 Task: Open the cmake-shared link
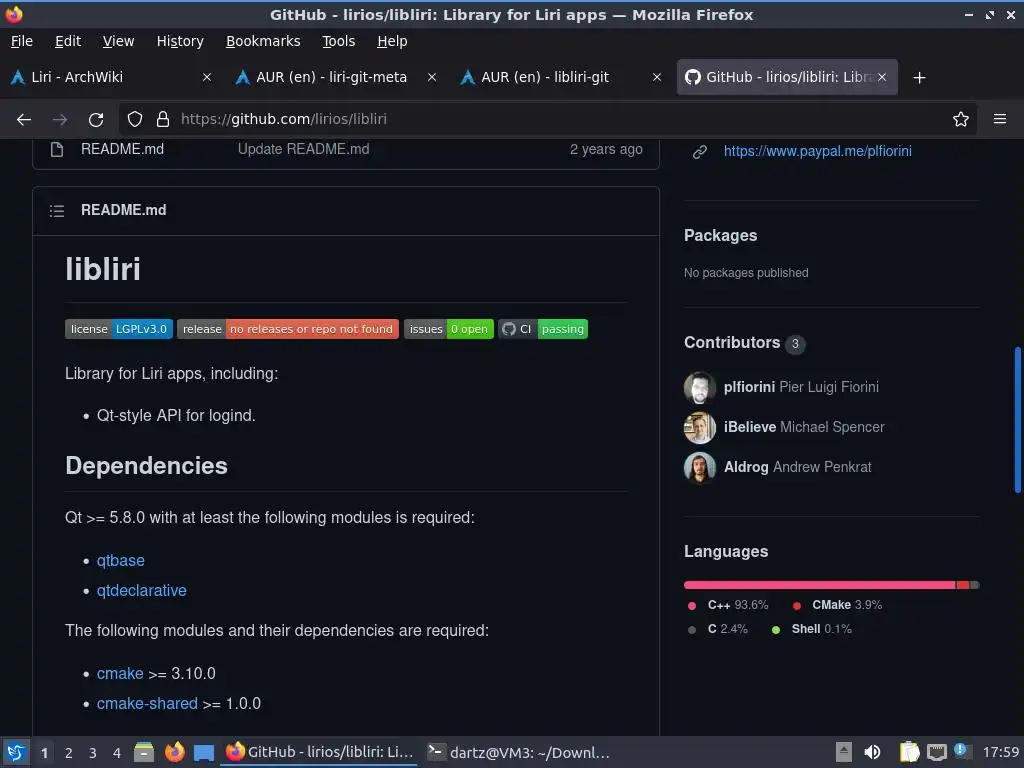pyautogui.click(x=147, y=704)
